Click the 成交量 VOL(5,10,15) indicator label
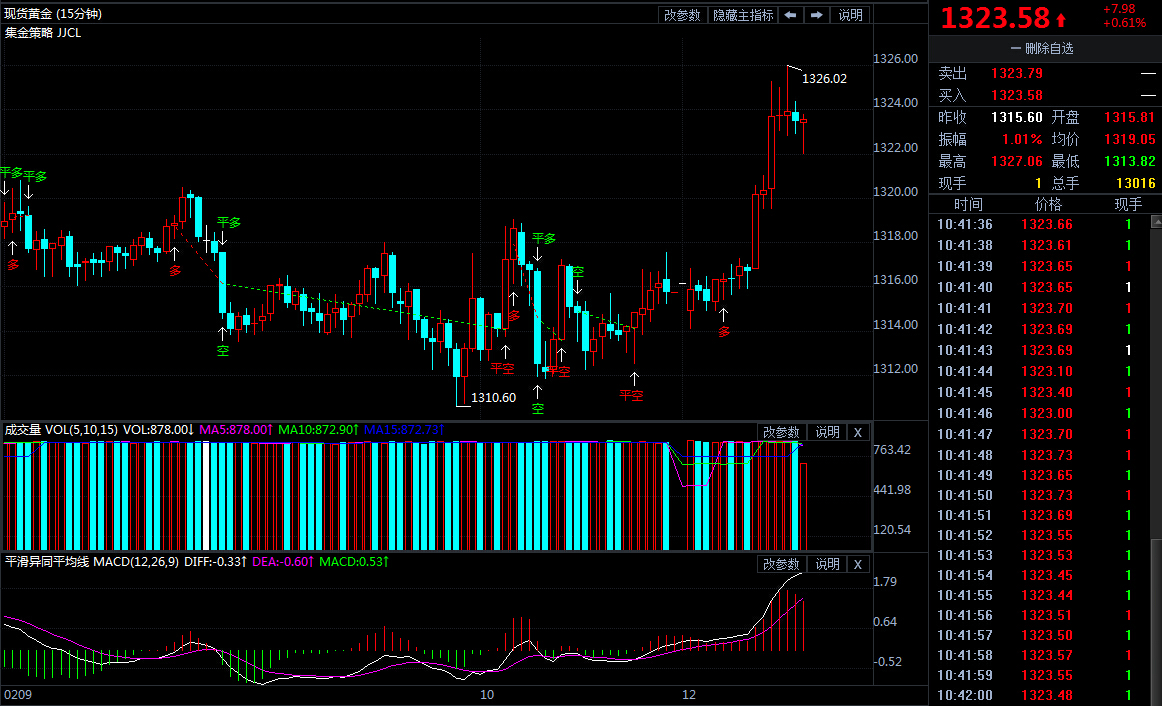Image resolution: width=1162 pixels, height=706 pixels. pos(62,430)
